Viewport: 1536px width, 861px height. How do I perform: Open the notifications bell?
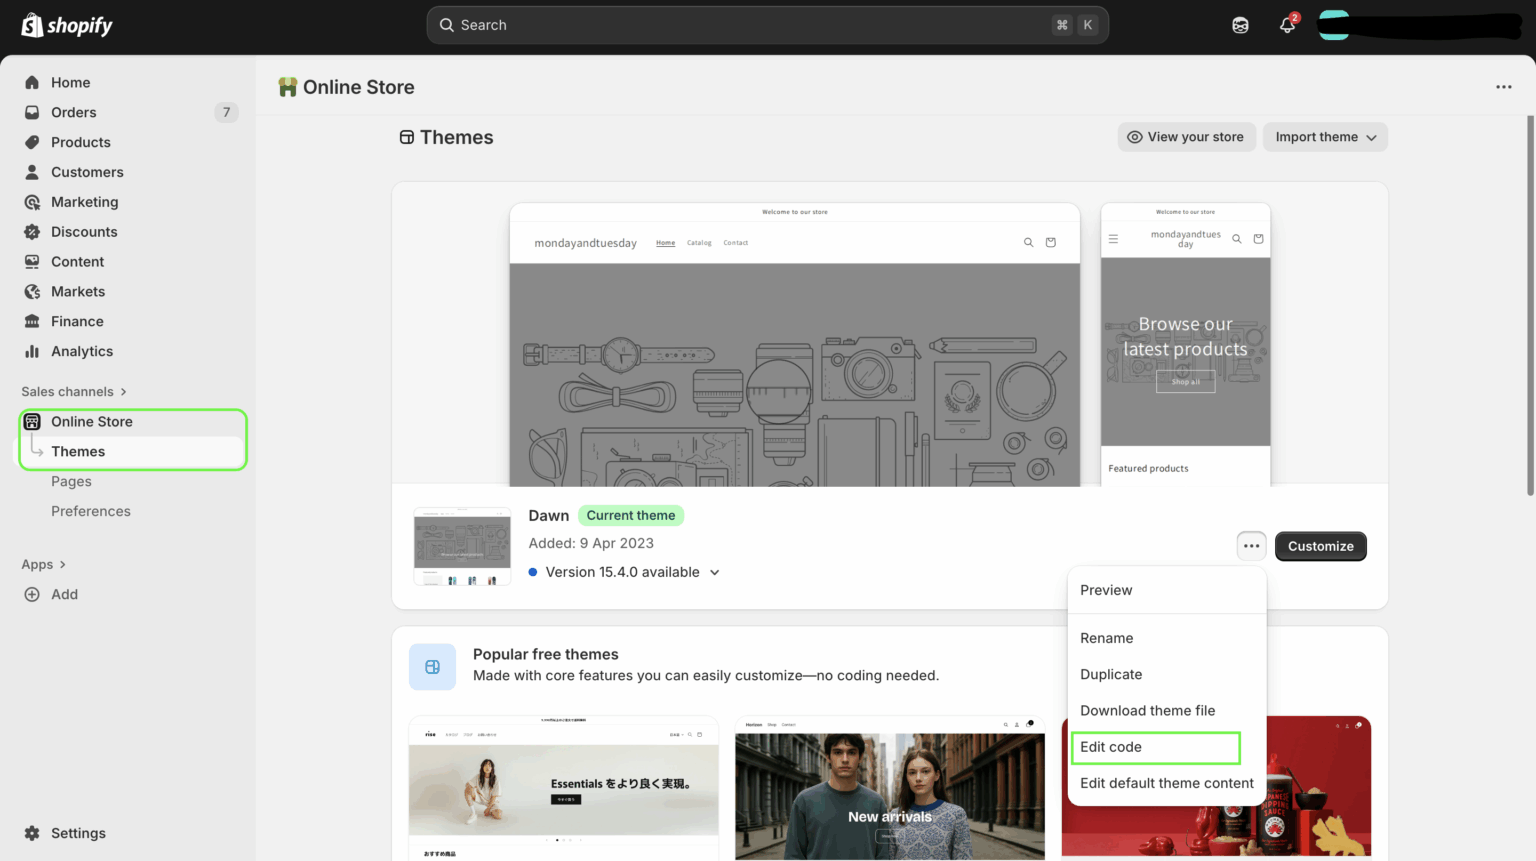pyautogui.click(x=1287, y=24)
